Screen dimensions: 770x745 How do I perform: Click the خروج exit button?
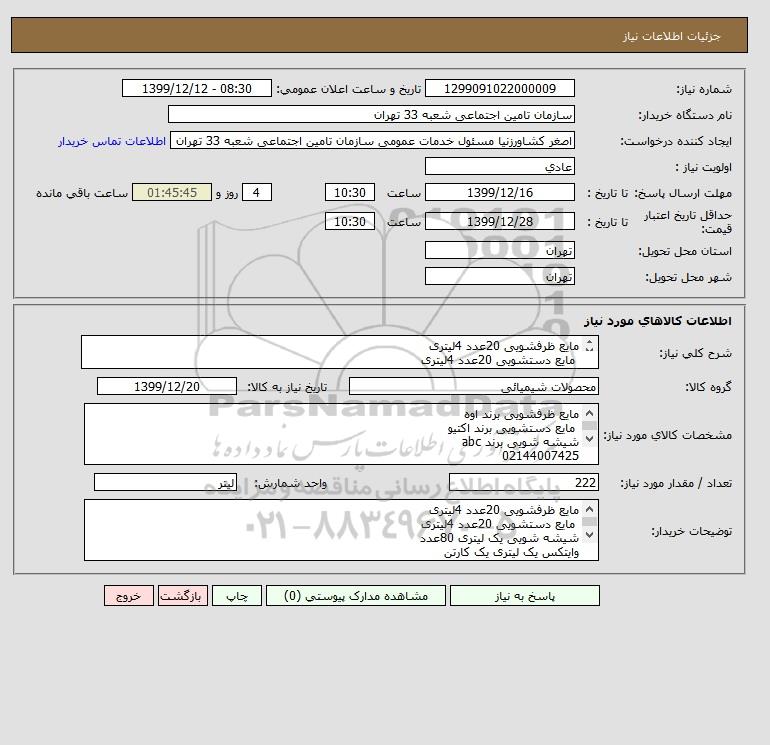tap(129, 596)
